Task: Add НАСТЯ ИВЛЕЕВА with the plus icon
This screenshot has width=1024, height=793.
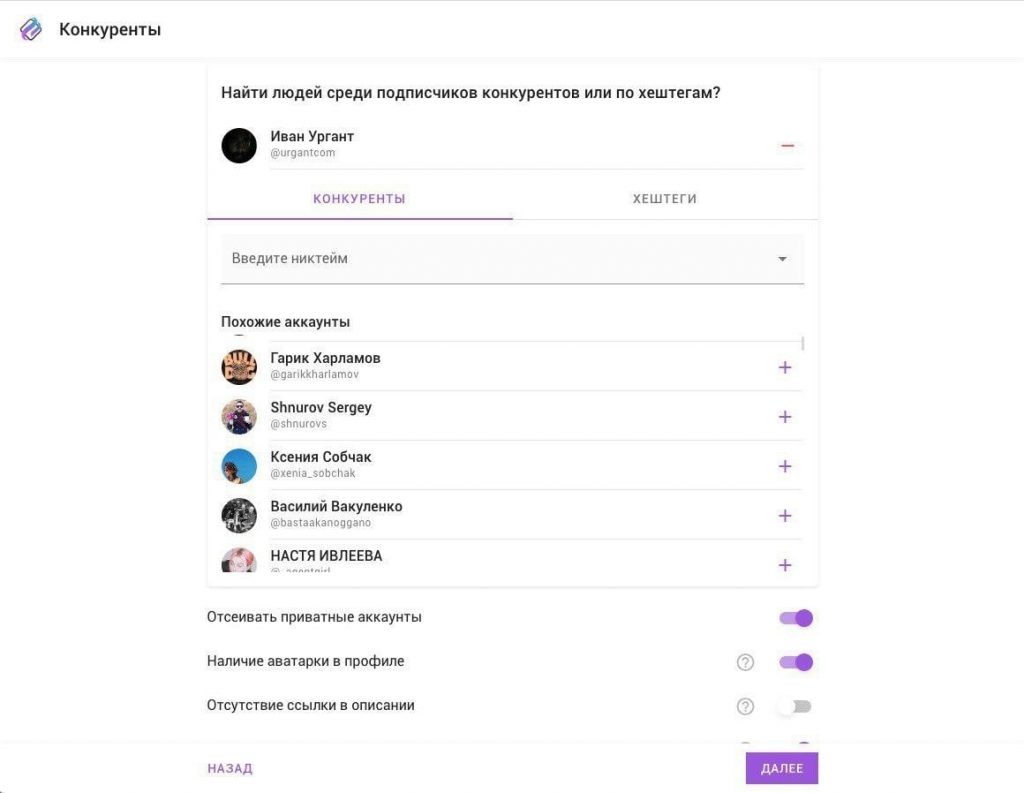Action: (785, 565)
